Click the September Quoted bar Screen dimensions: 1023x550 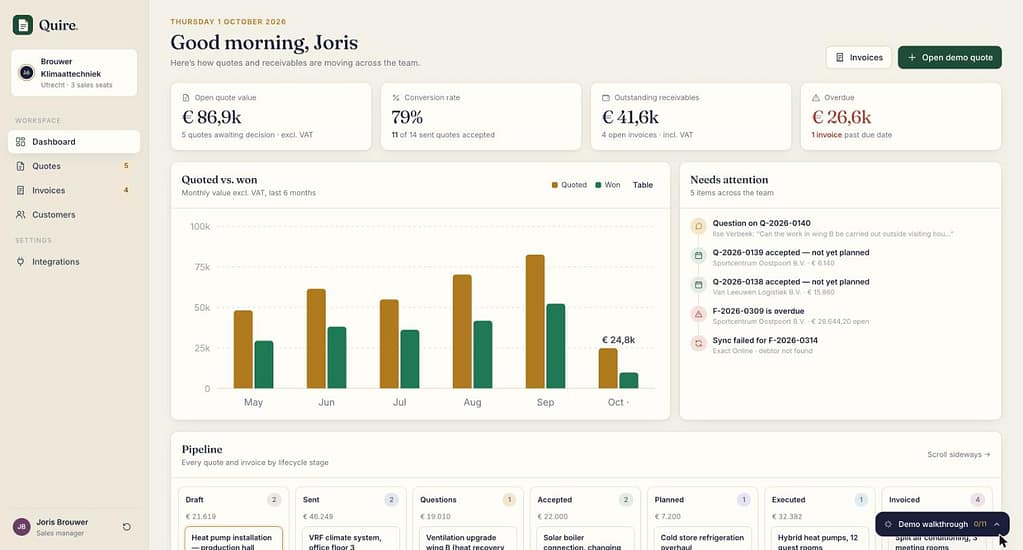[x=535, y=322]
